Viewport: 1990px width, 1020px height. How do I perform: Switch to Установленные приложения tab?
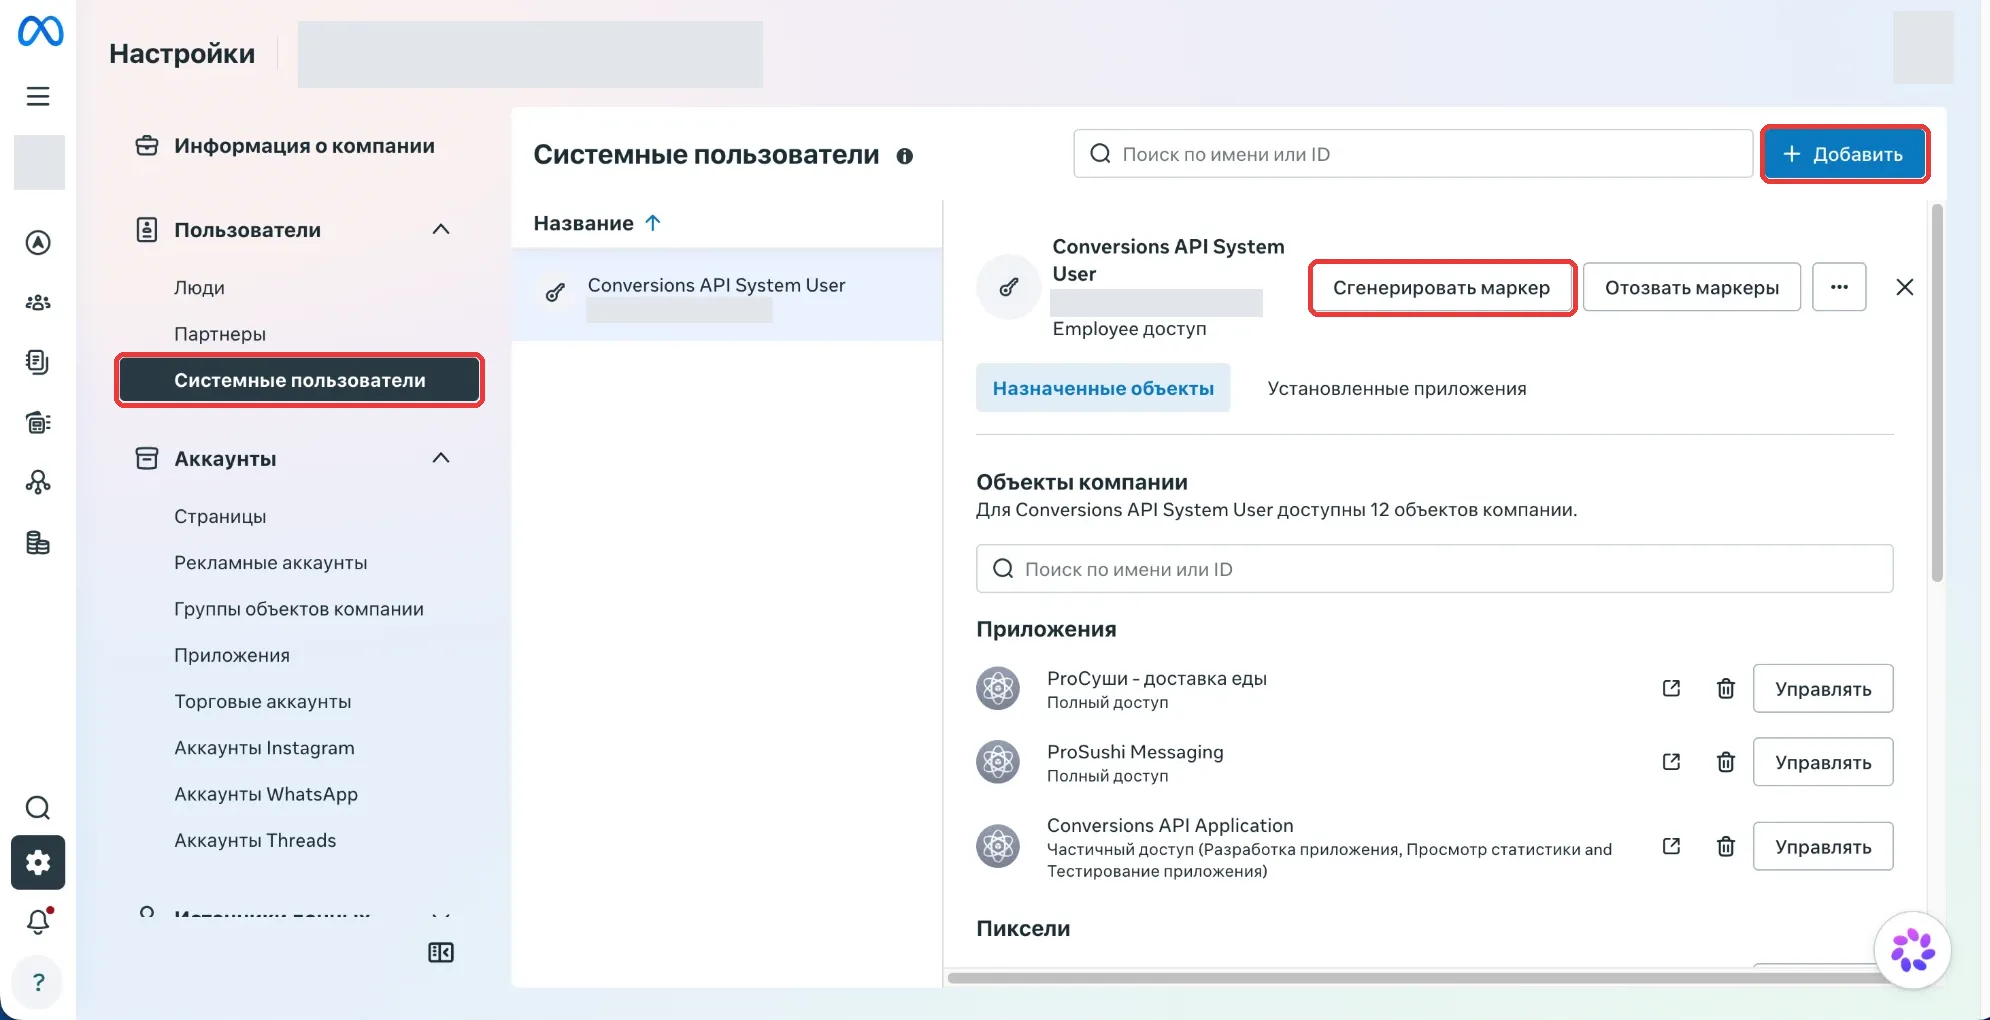(1397, 388)
